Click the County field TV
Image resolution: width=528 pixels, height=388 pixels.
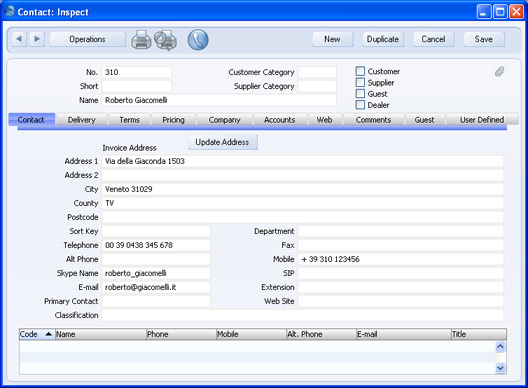302,203
